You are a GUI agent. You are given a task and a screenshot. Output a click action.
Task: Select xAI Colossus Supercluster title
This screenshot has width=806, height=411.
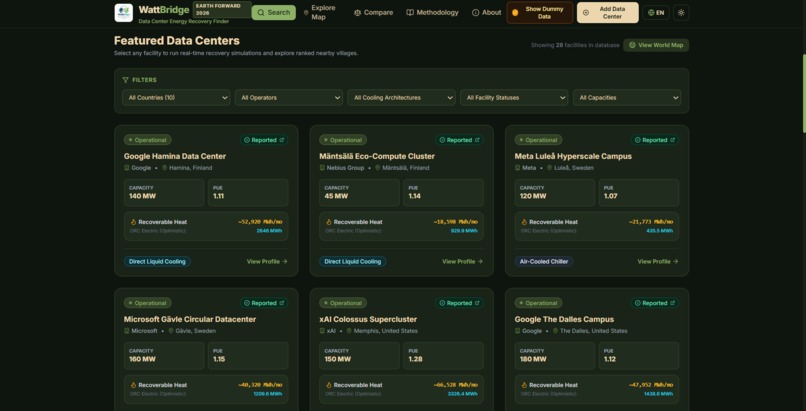pyautogui.click(x=368, y=319)
